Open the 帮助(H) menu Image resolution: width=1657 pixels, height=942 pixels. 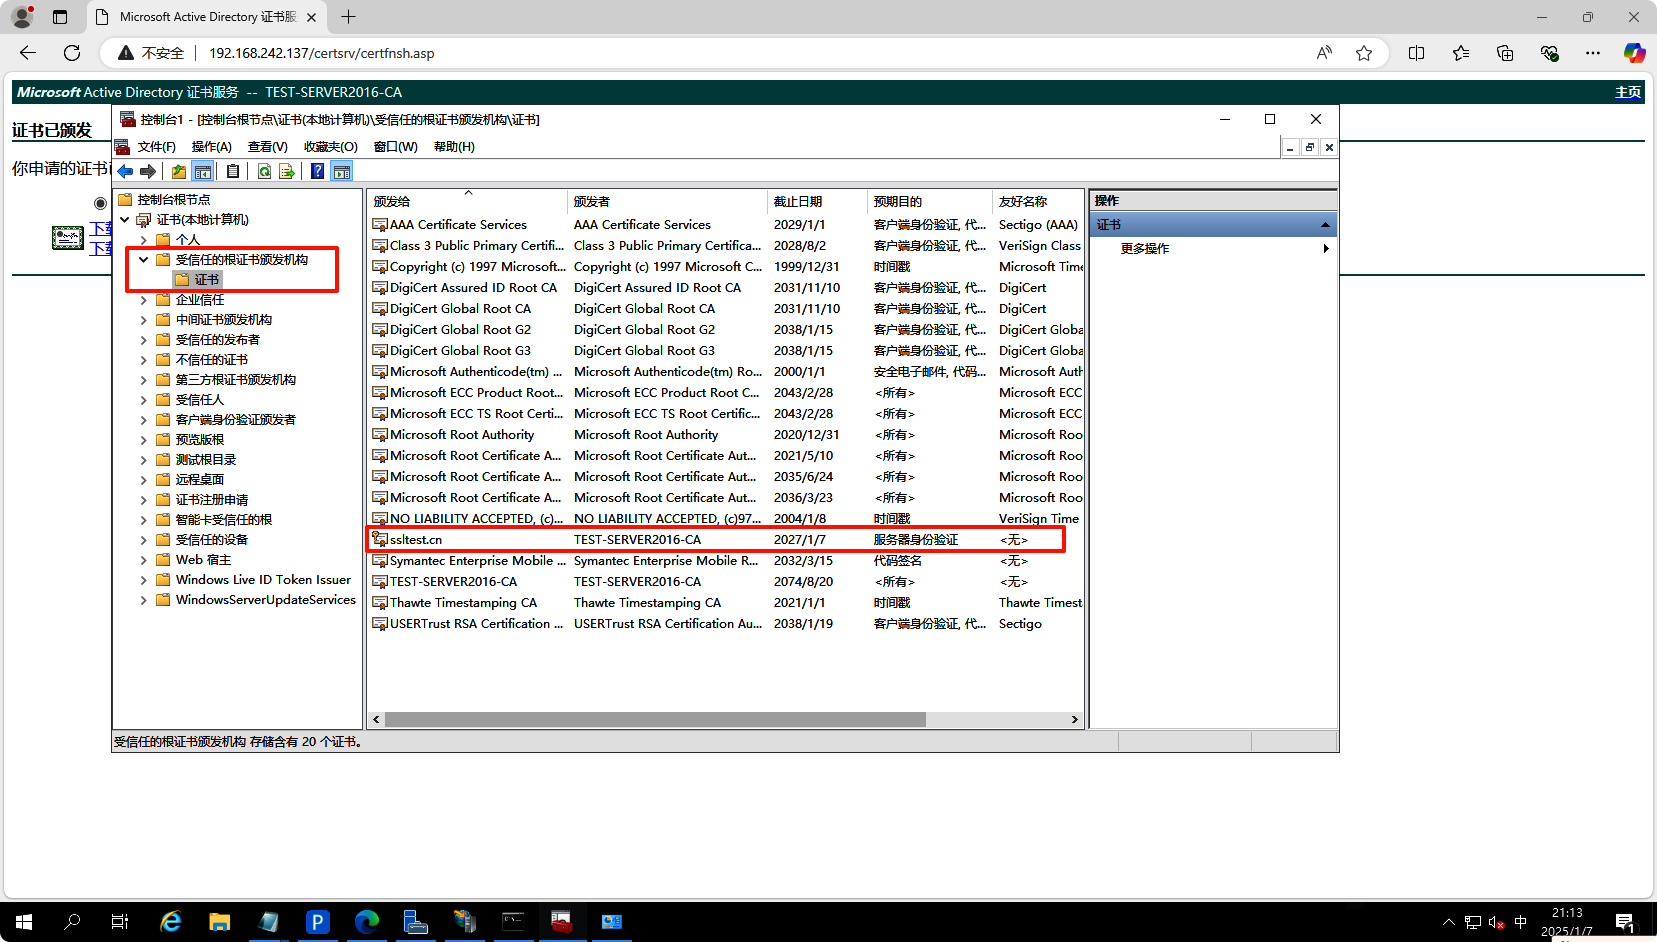454,147
